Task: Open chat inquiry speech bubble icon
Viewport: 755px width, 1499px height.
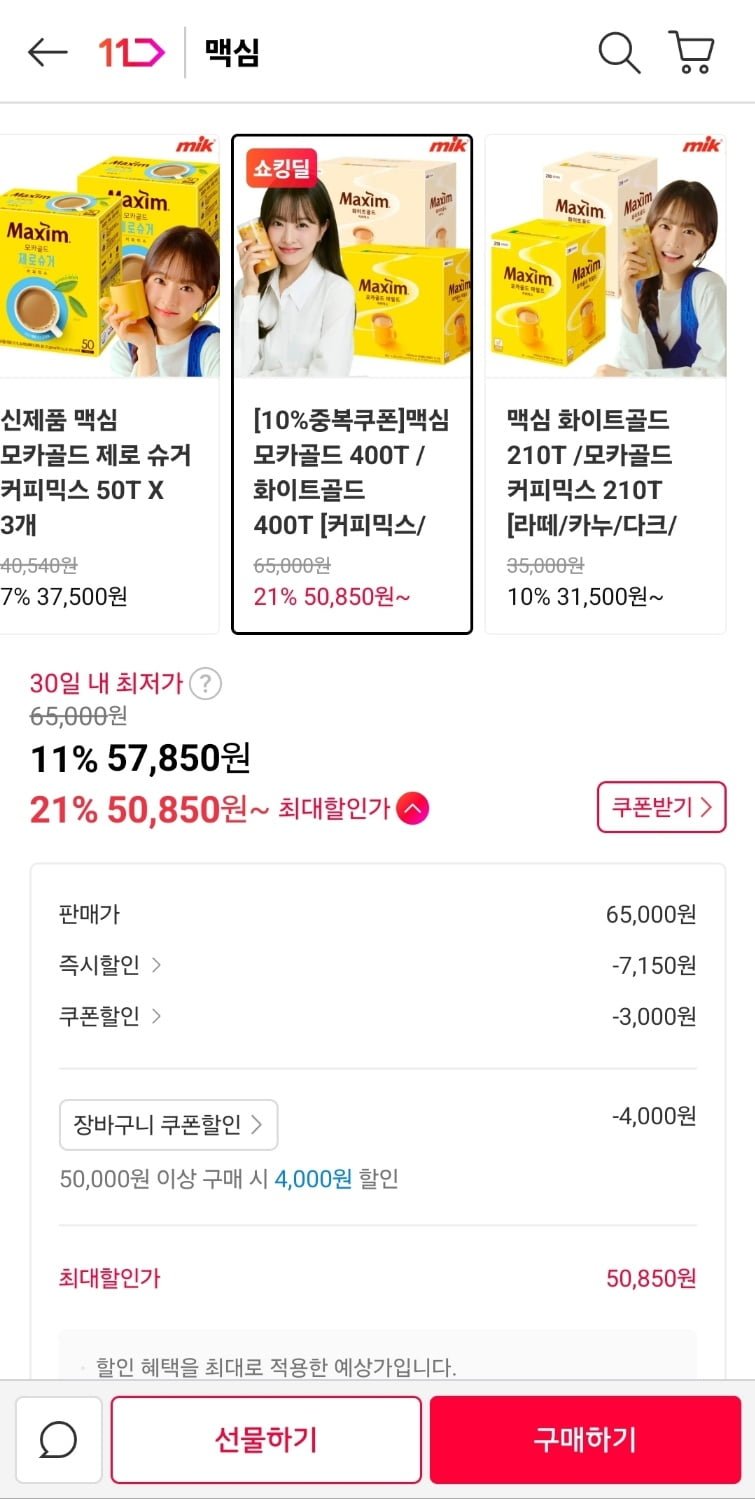Action: tap(59, 1440)
